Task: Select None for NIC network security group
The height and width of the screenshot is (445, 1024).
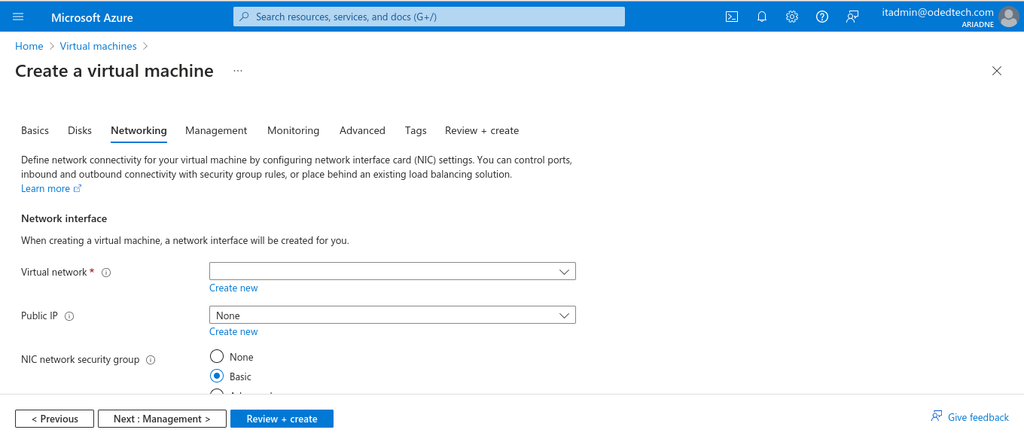Action: click(216, 357)
